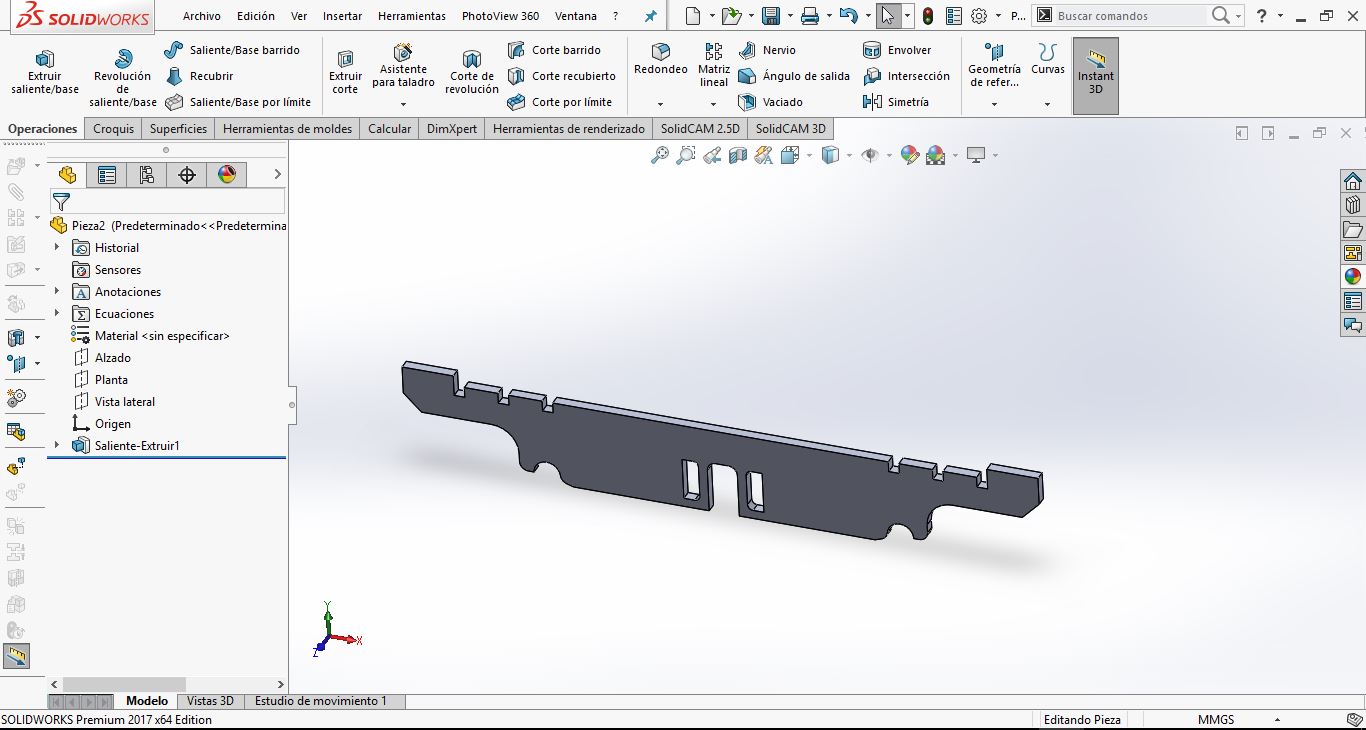Image resolution: width=1366 pixels, height=730 pixels.
Task: Expand the Ecuaciones tree node
Action: click(57, 313)
